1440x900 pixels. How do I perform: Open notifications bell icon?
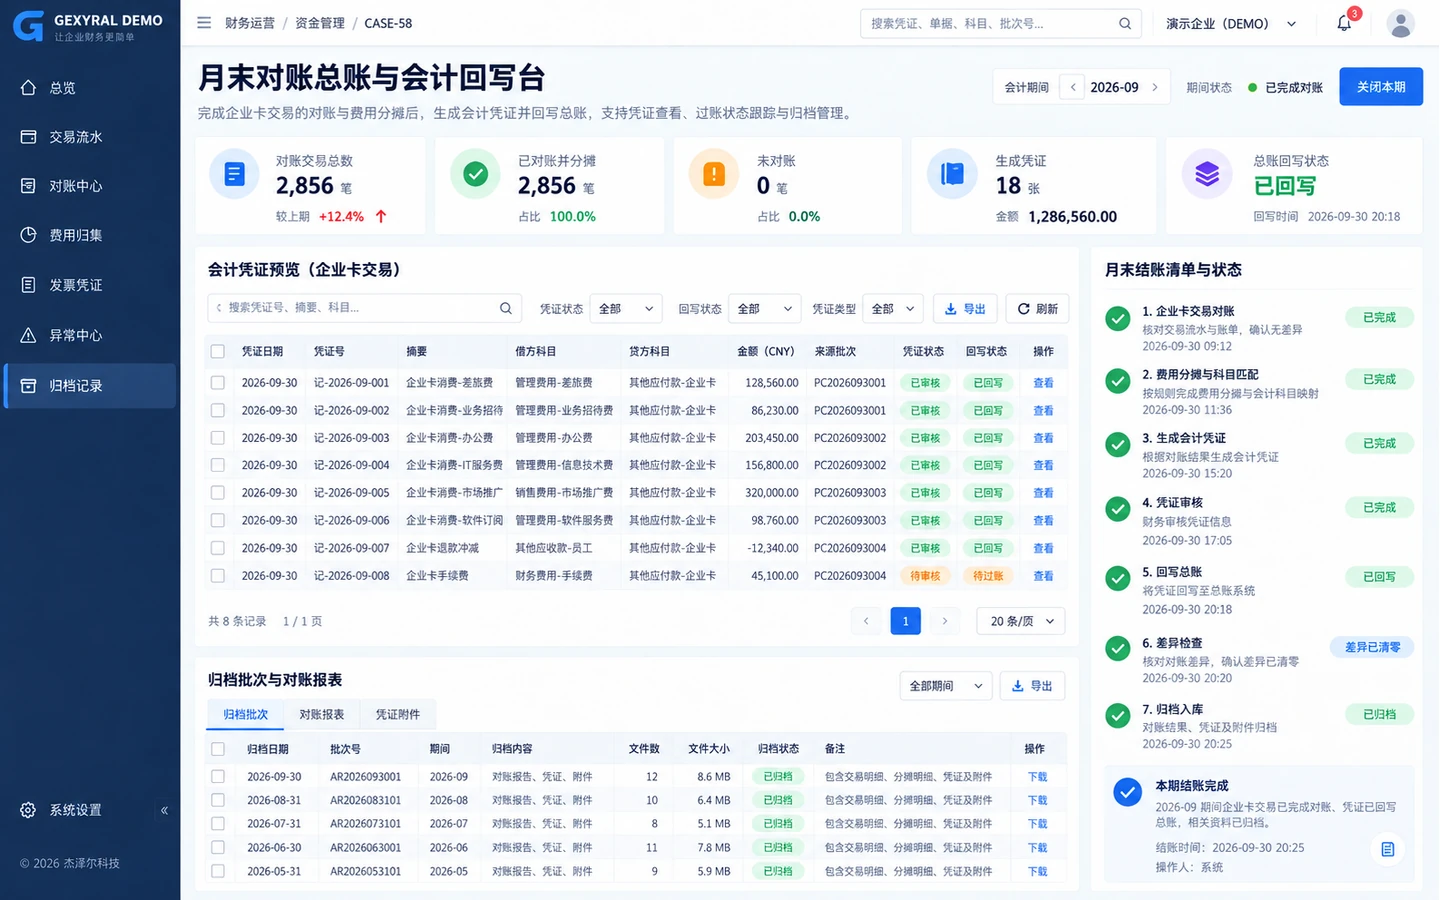coord(1344,23)
